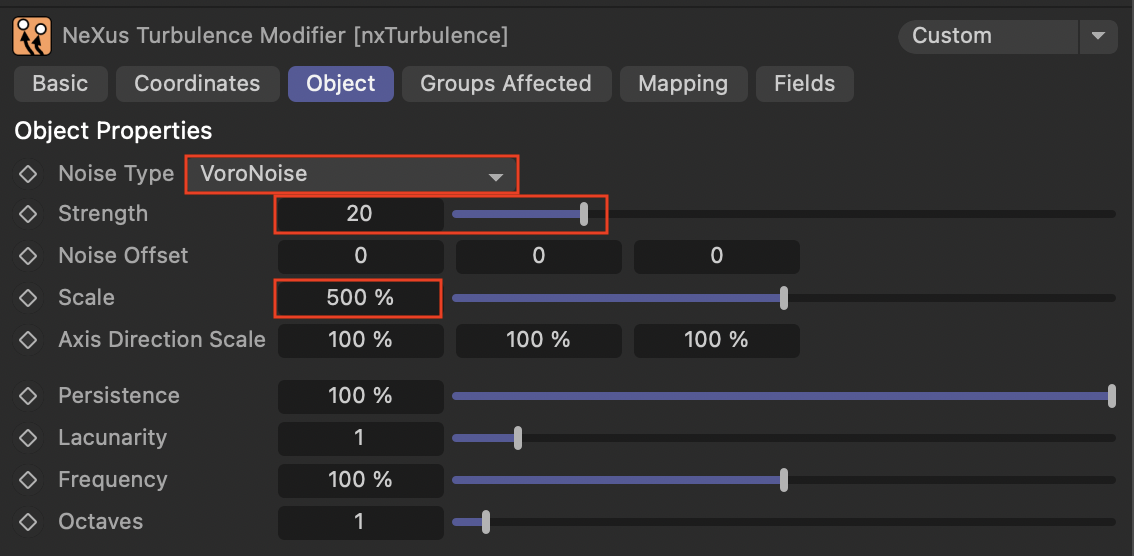Click the Lacunarity value field
The image size is (1134, 556).
[x=361, y=438]
